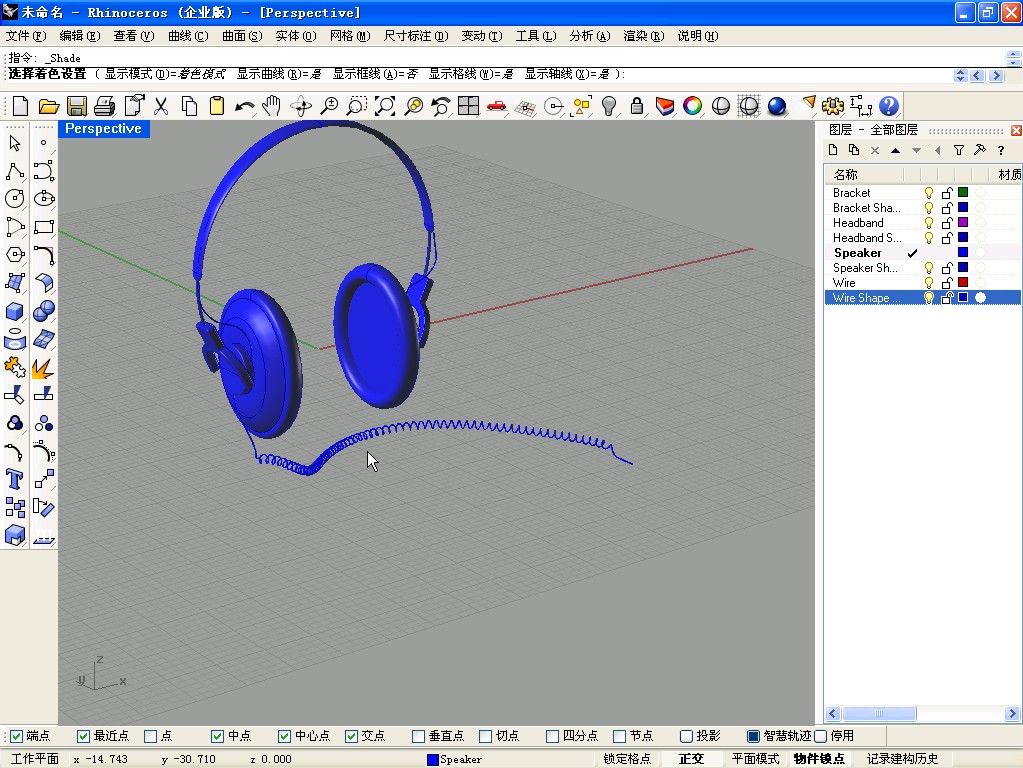Select the Pan hand tool
This screenshot has width=1023, height=768.
click(272, 106)
